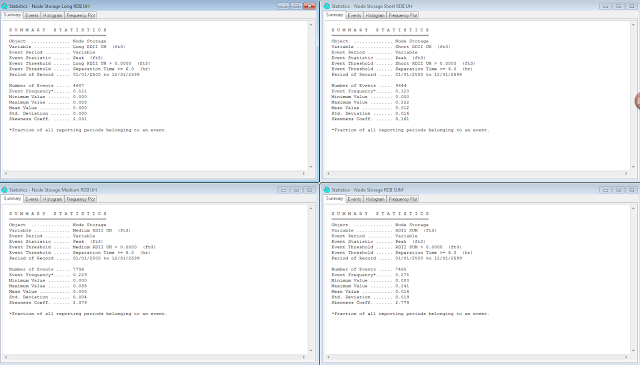Screen dimensions: 640x365
Task: Minimize the RDII SUM statistics window
Action: point(606,190)
